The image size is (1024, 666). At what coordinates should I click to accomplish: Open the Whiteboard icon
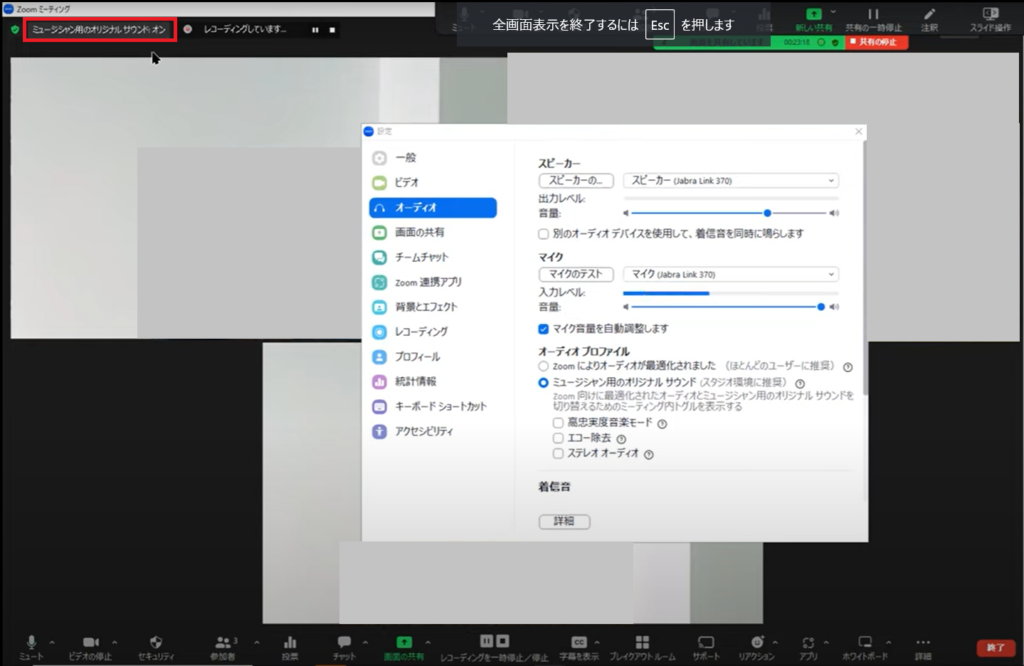click(x=865, y=642)
